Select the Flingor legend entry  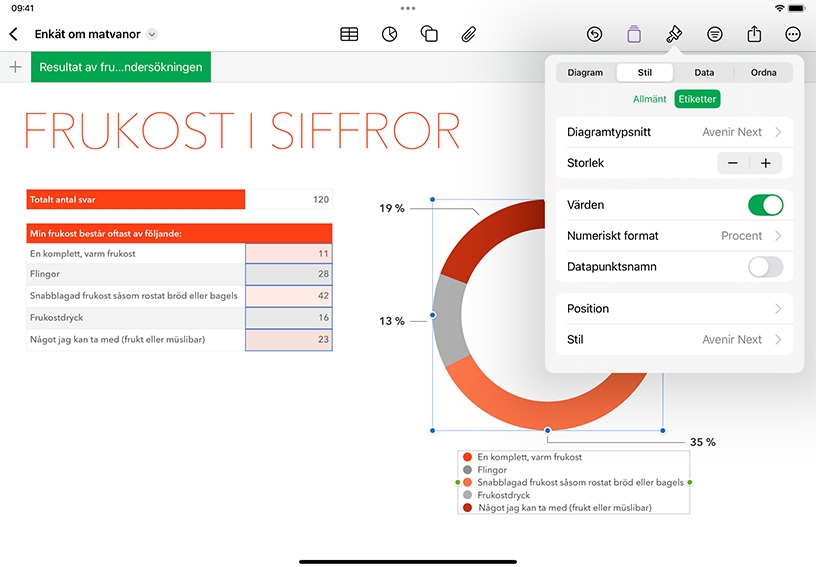pos(484,470)
